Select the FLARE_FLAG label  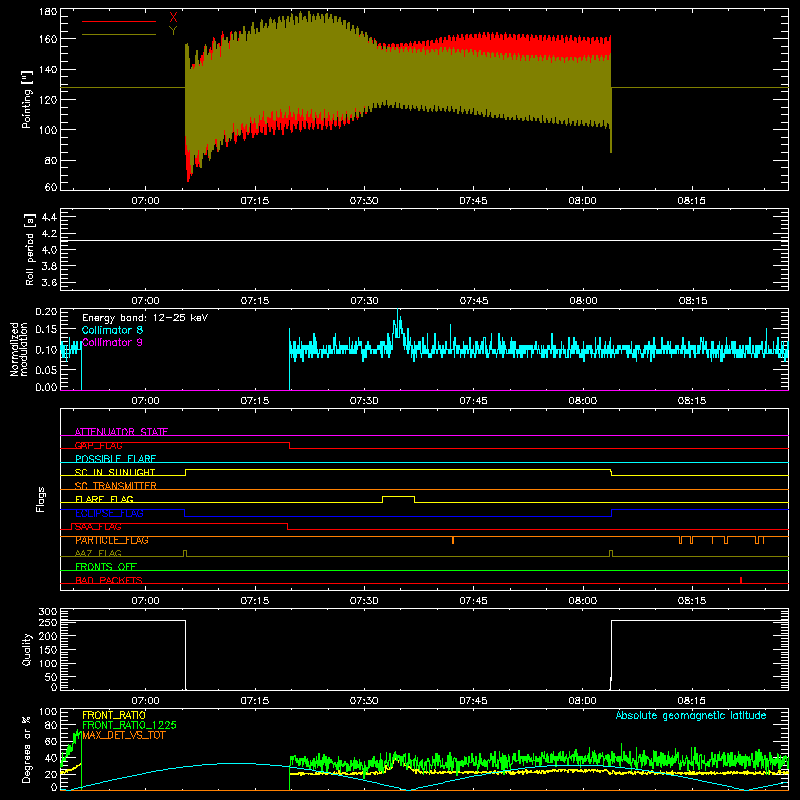point(104,499)
